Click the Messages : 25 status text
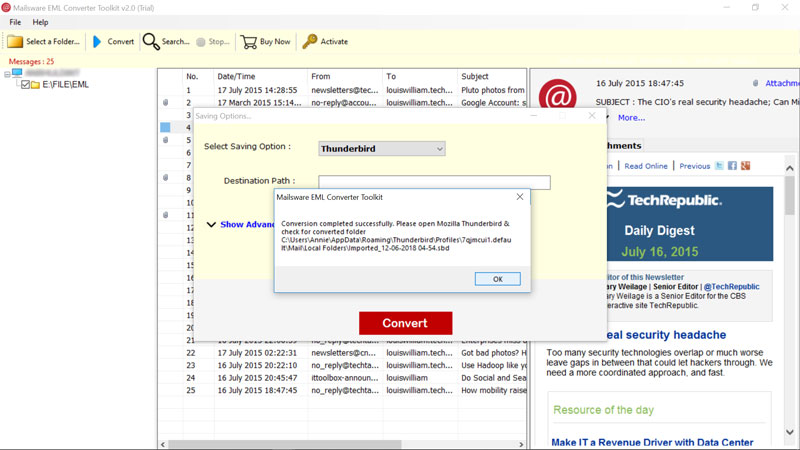 (x=31, y=61)
